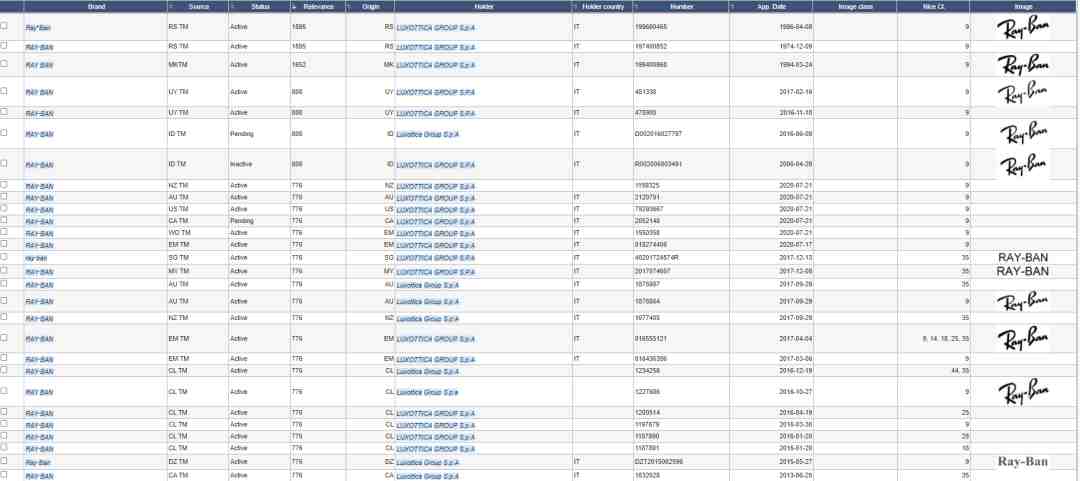Click the '1652' relevance value
Viewport: 1080px width, 481px height.
(x=299, y=65)
